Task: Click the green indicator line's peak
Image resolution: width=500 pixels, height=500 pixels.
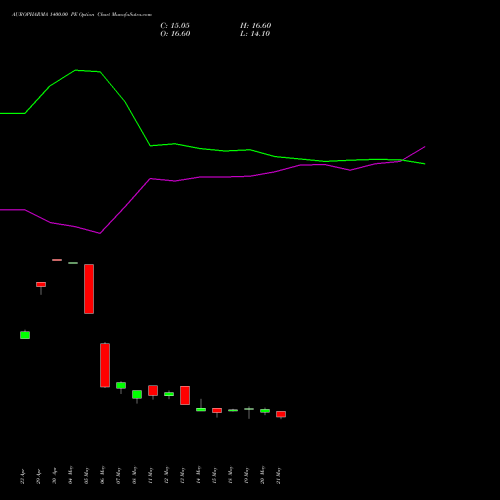Action: point(76,70)
